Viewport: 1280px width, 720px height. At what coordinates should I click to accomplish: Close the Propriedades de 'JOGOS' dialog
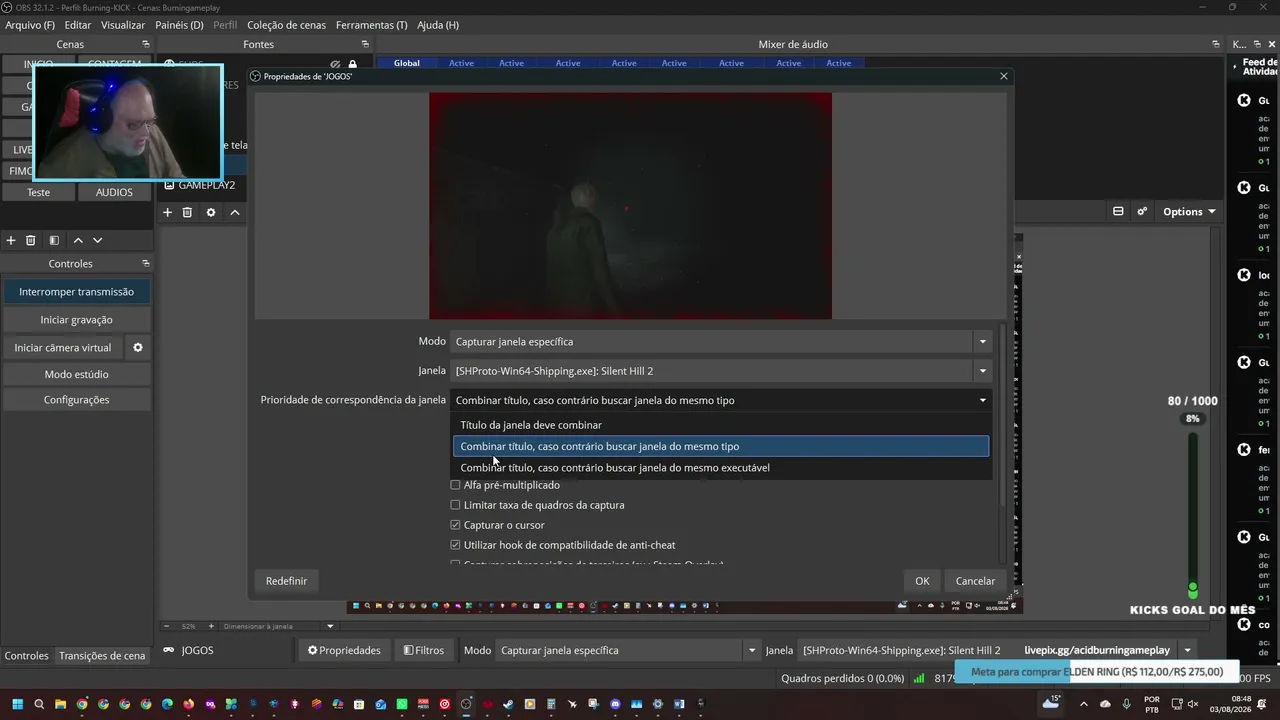(x=1004, y=76)
